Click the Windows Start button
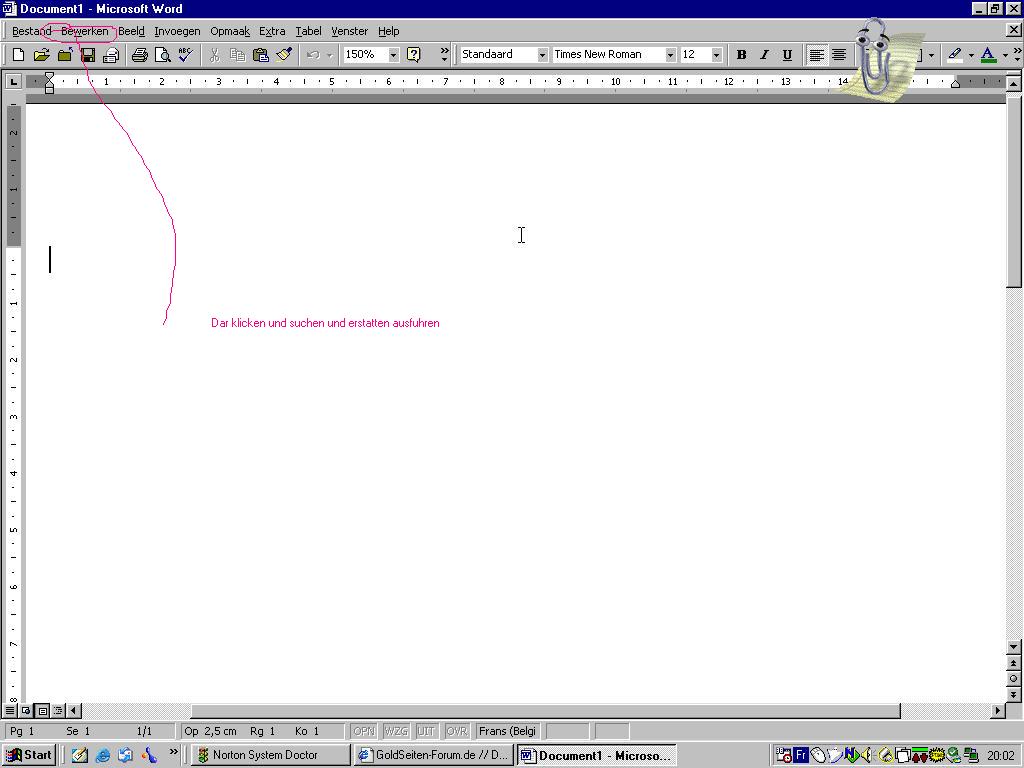The height and width of the screenshot is (768, 1024). point(29,755)
